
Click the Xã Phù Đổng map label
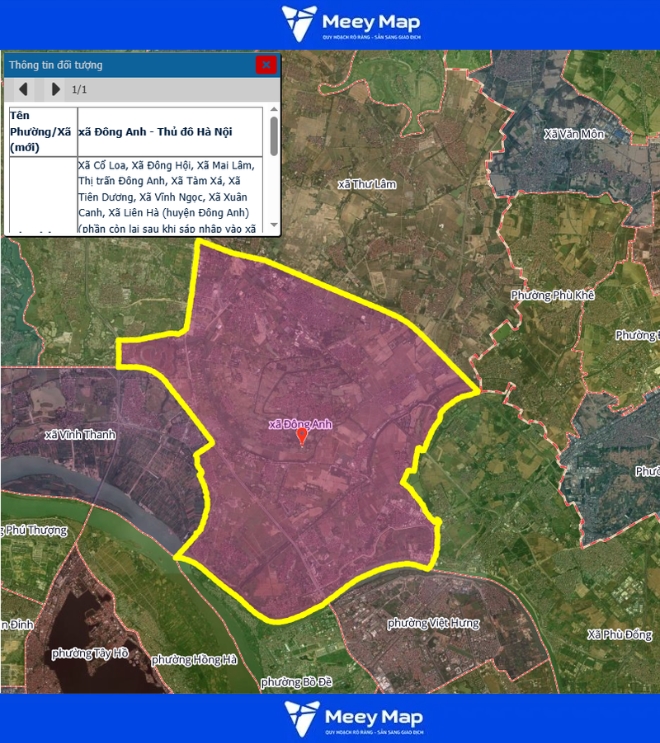pos(619,635)
